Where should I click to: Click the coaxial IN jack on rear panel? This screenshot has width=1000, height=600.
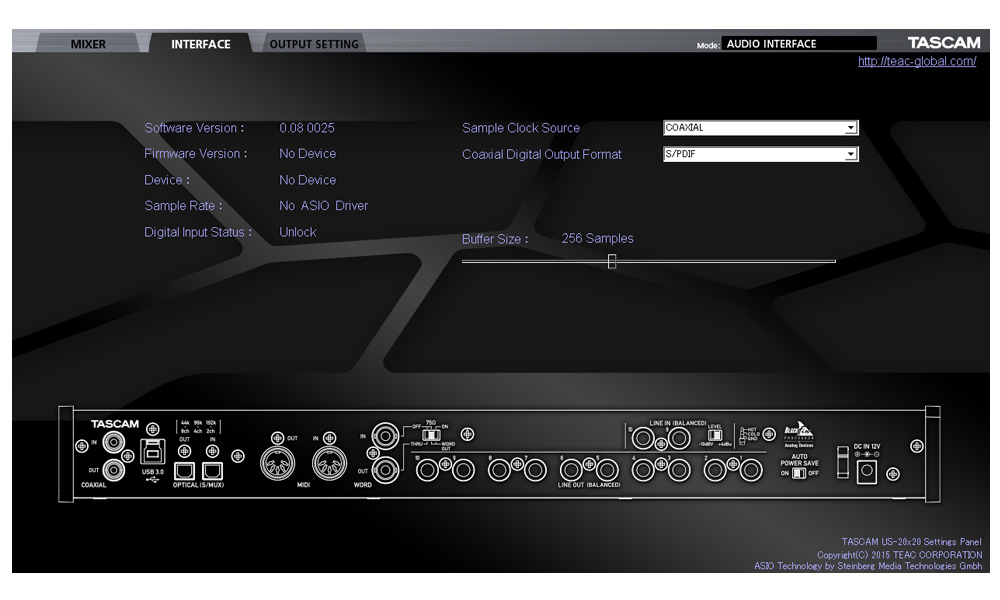point(114,441)
